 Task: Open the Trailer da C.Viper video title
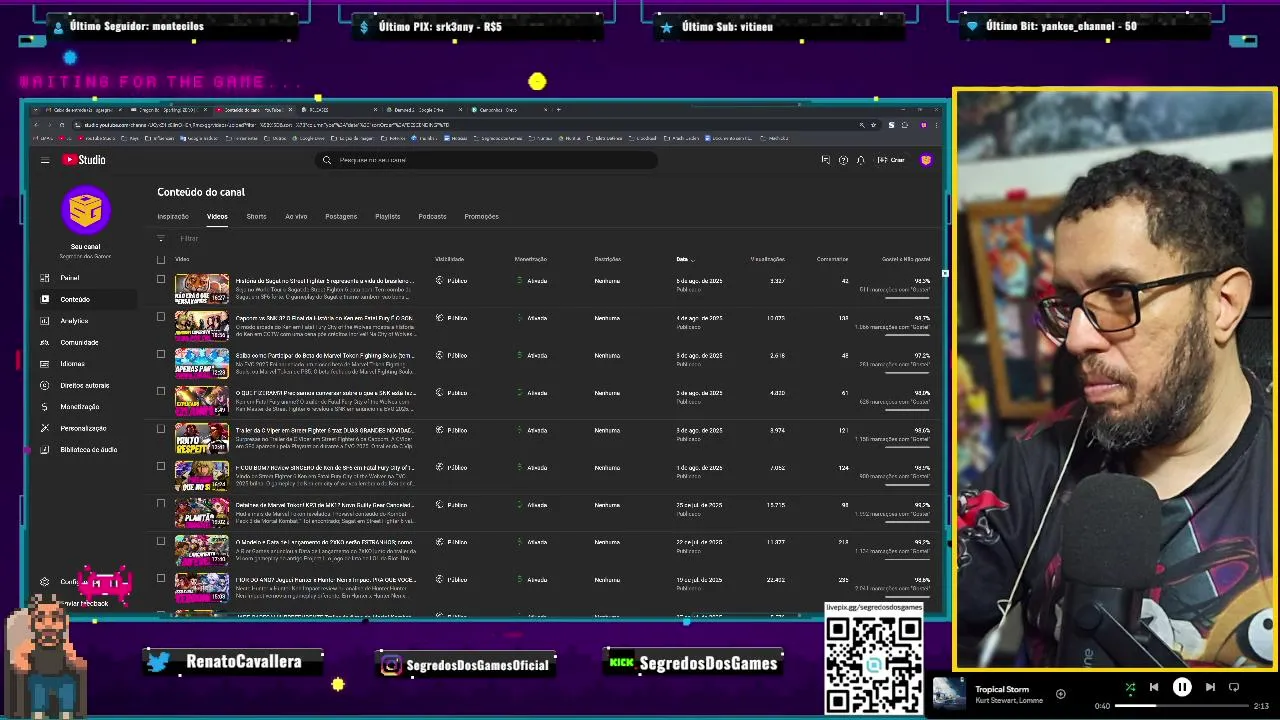tap(324, 430)
